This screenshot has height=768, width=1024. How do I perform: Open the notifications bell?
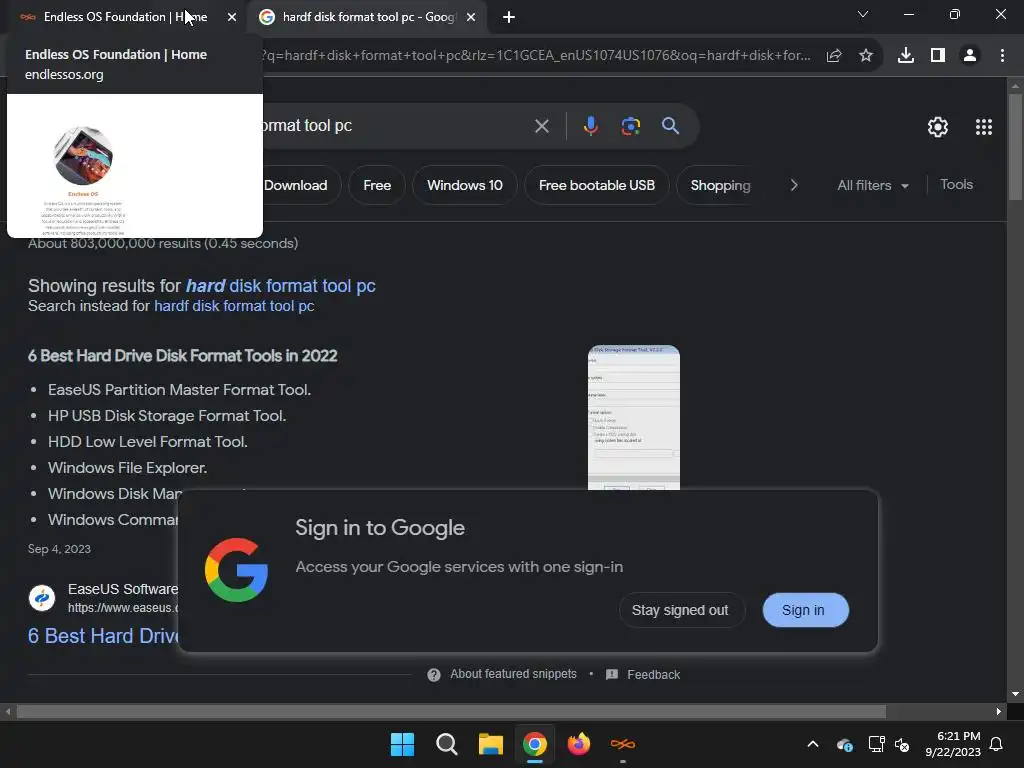click(996, 744)
